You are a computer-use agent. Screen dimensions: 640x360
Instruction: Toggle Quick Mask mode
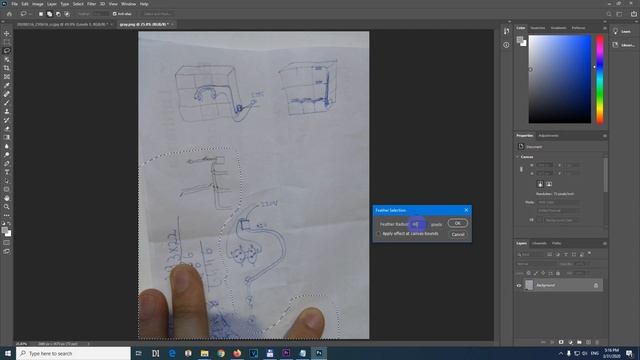(x=7, y=242)
